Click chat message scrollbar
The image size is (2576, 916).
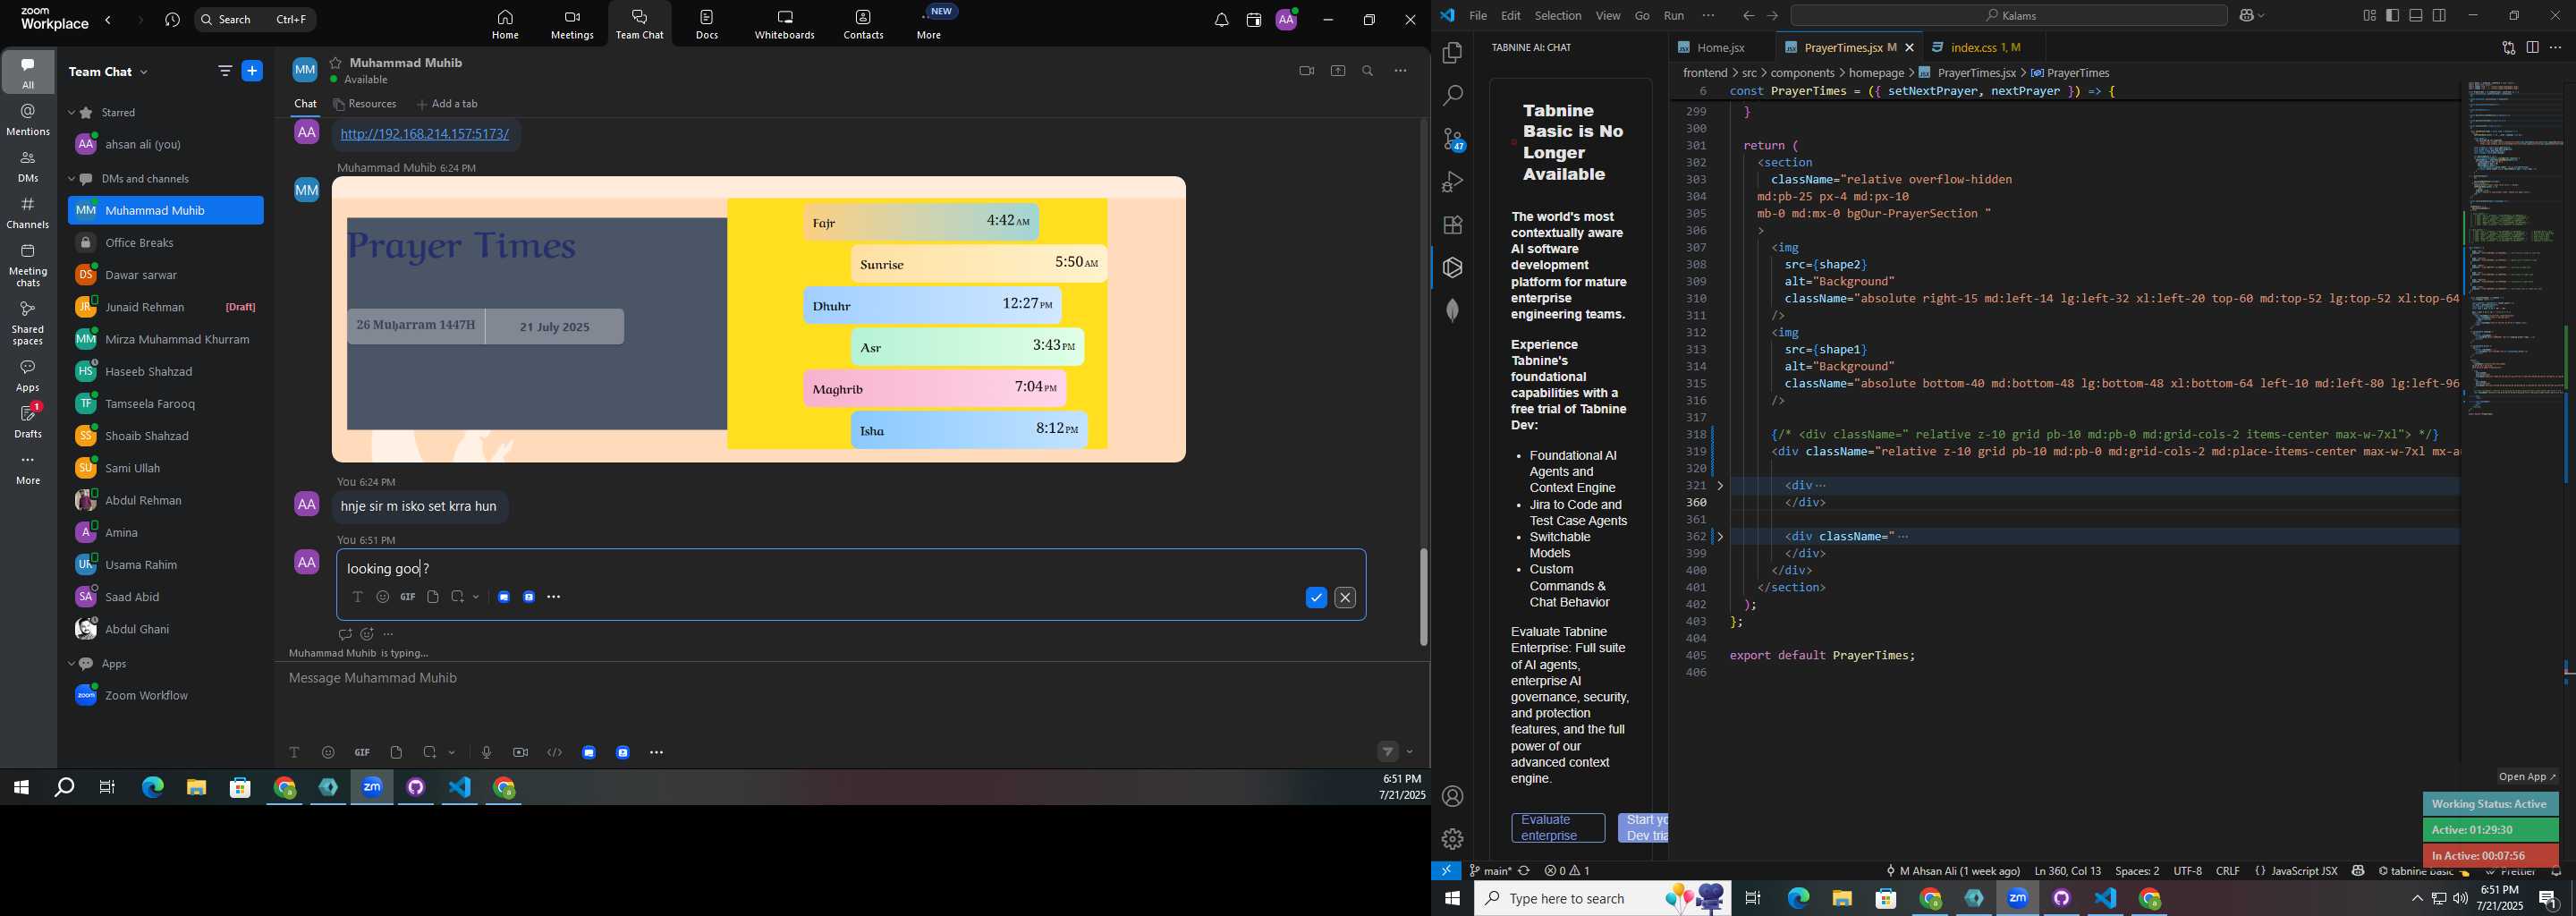pos(1423,597)
